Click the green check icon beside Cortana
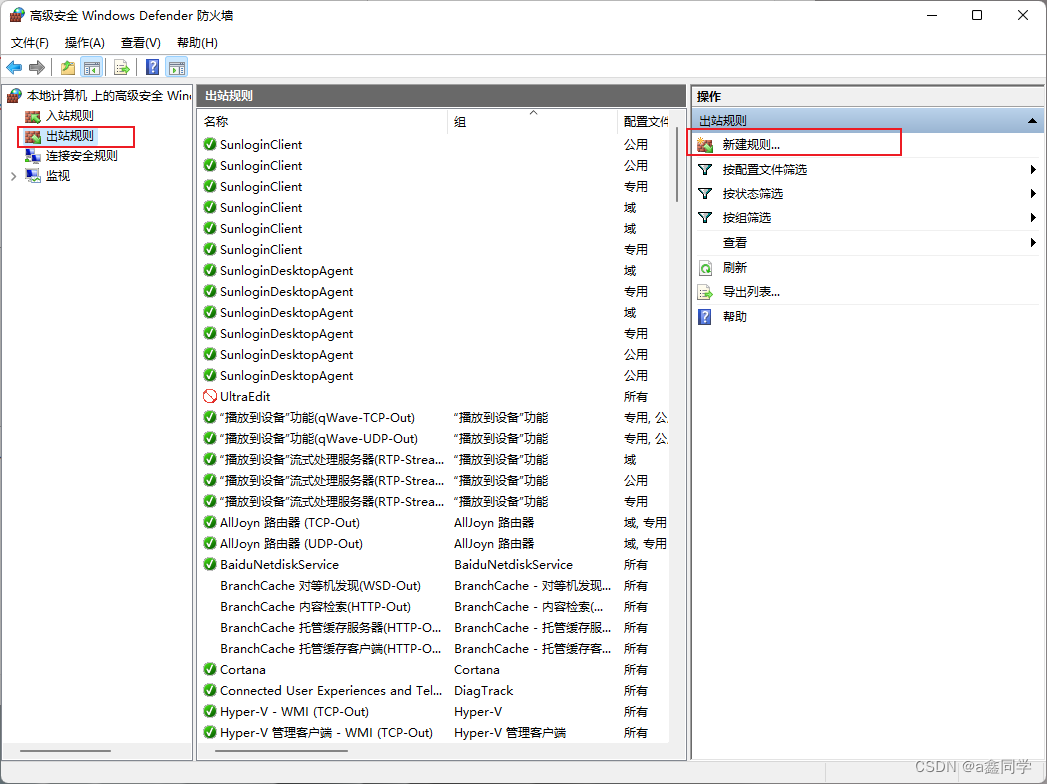This screenshot has width=1047, height=784. point(210,669)
